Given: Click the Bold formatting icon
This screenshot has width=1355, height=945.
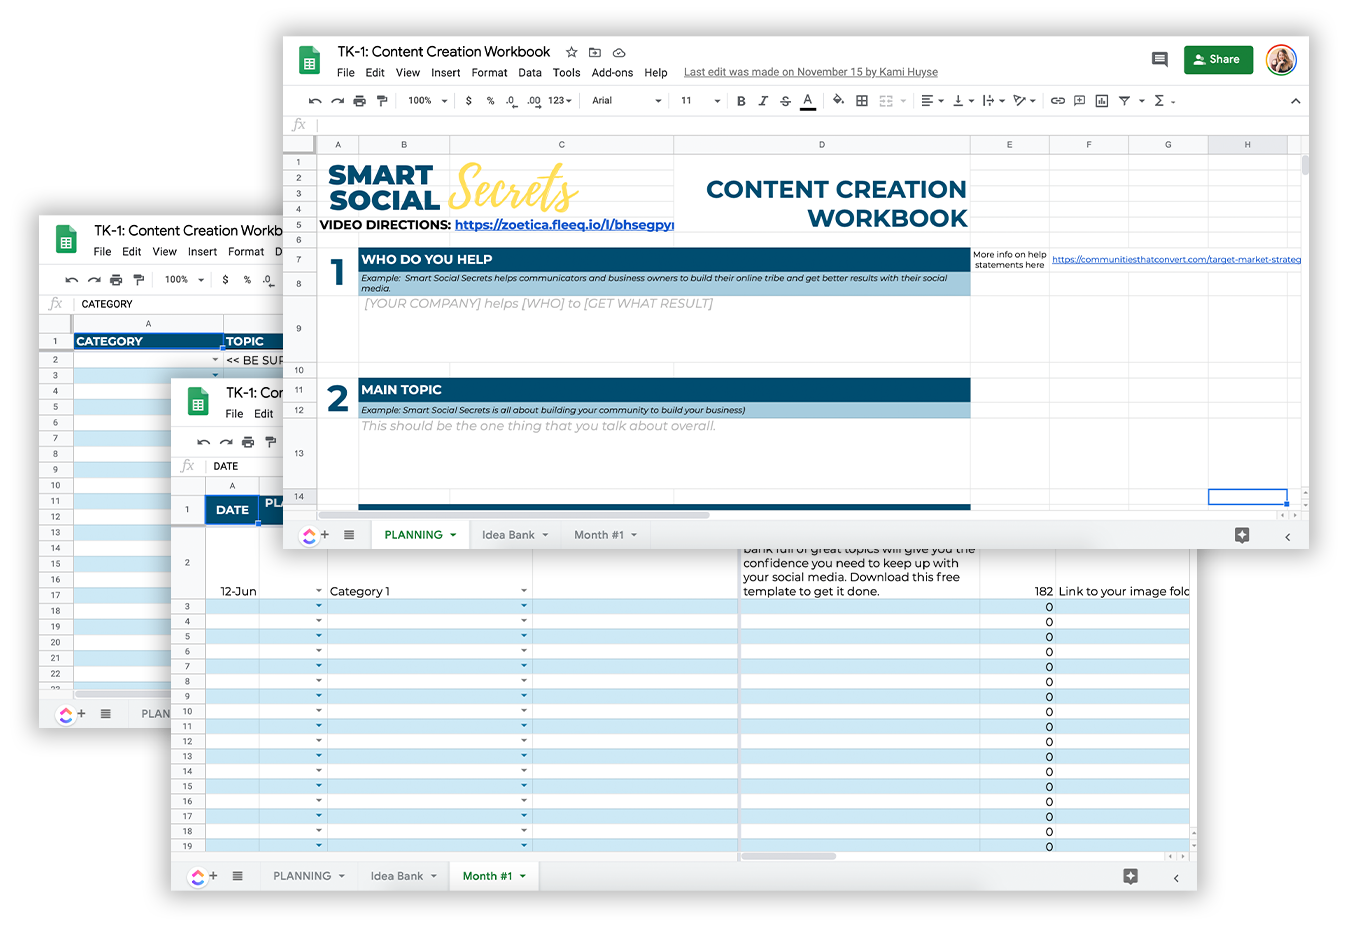Looking at the screenshot, I should pyautogui.click(x=741, y=101).
